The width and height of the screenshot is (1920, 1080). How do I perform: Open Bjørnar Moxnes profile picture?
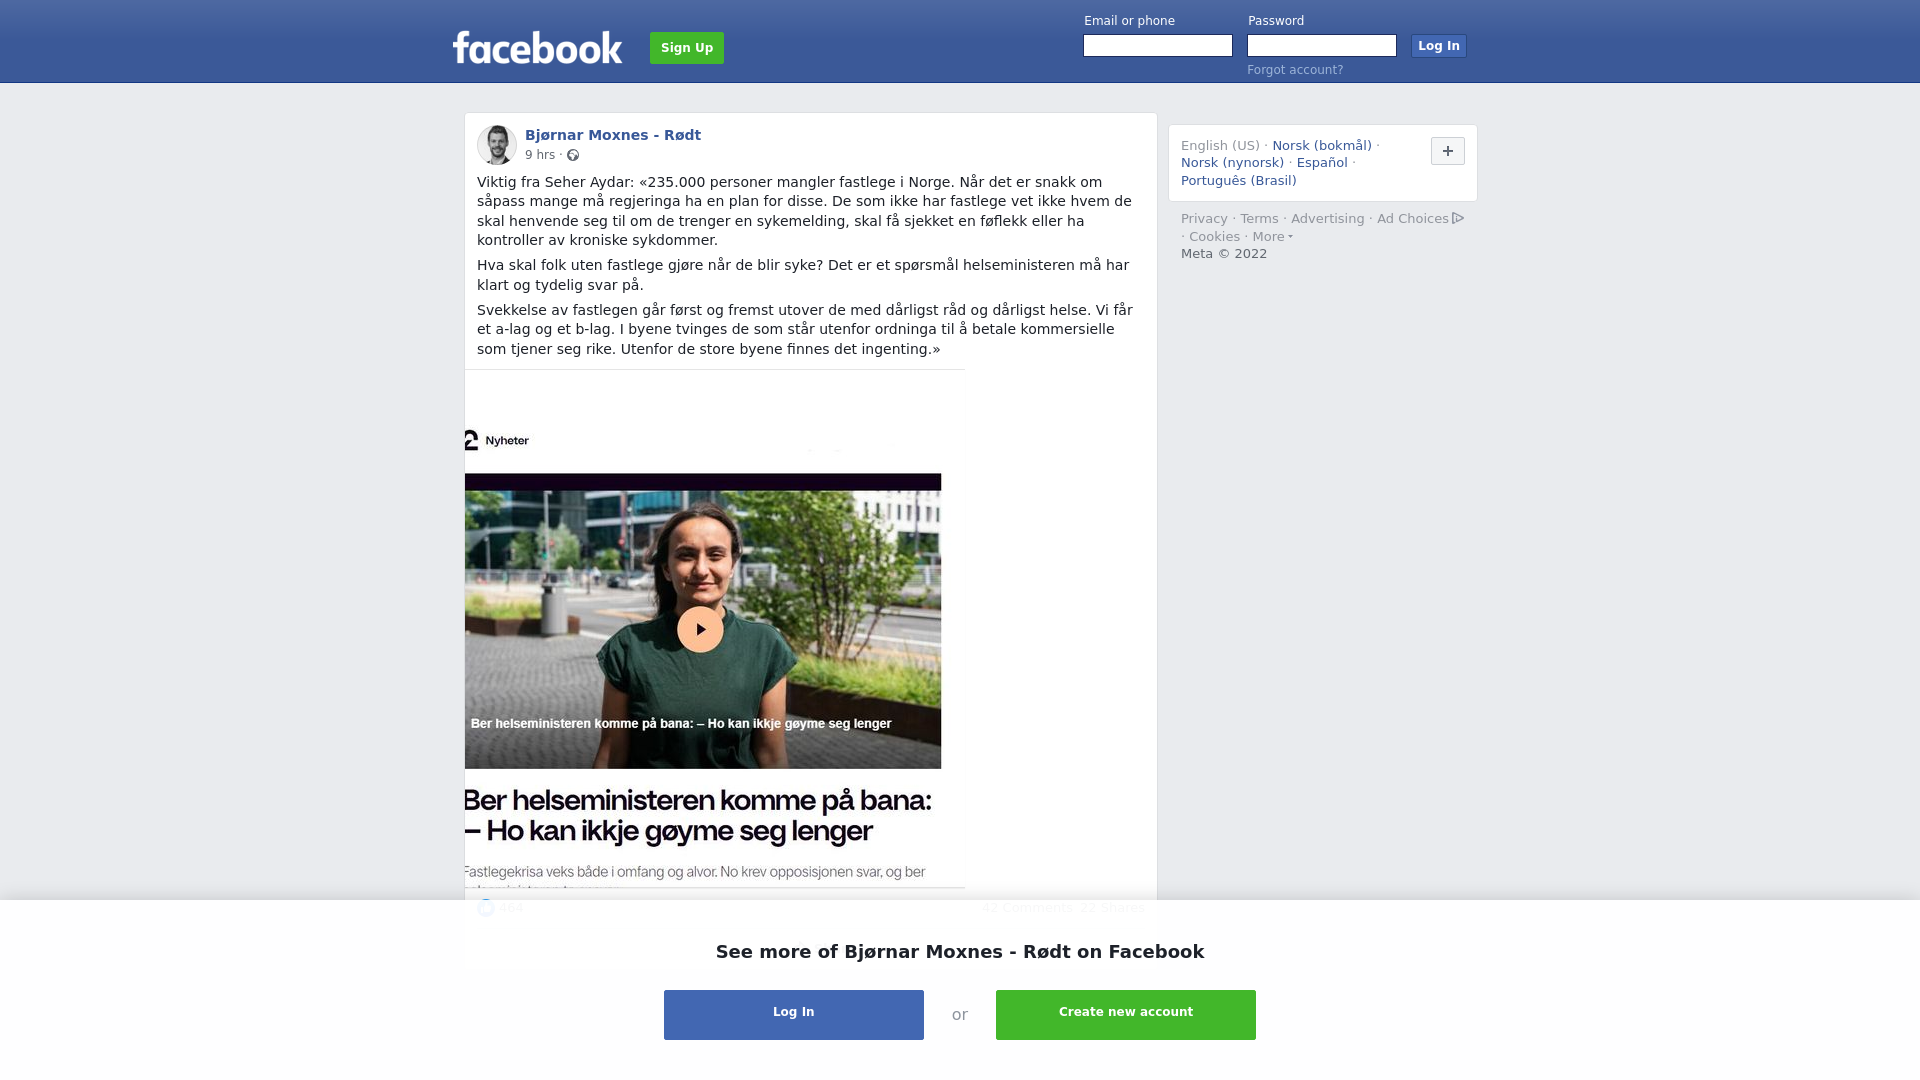pos(497,145)
